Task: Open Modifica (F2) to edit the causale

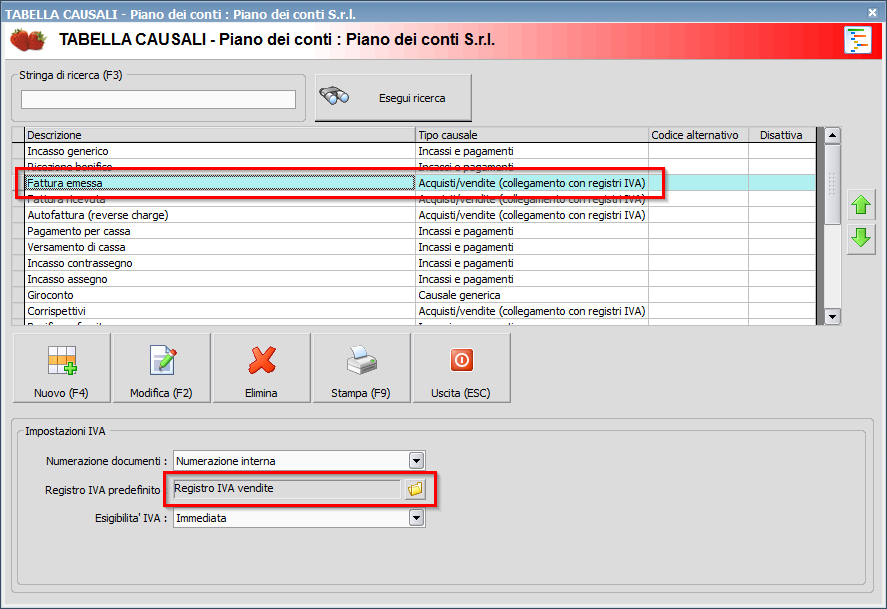Action: (161, 368)
